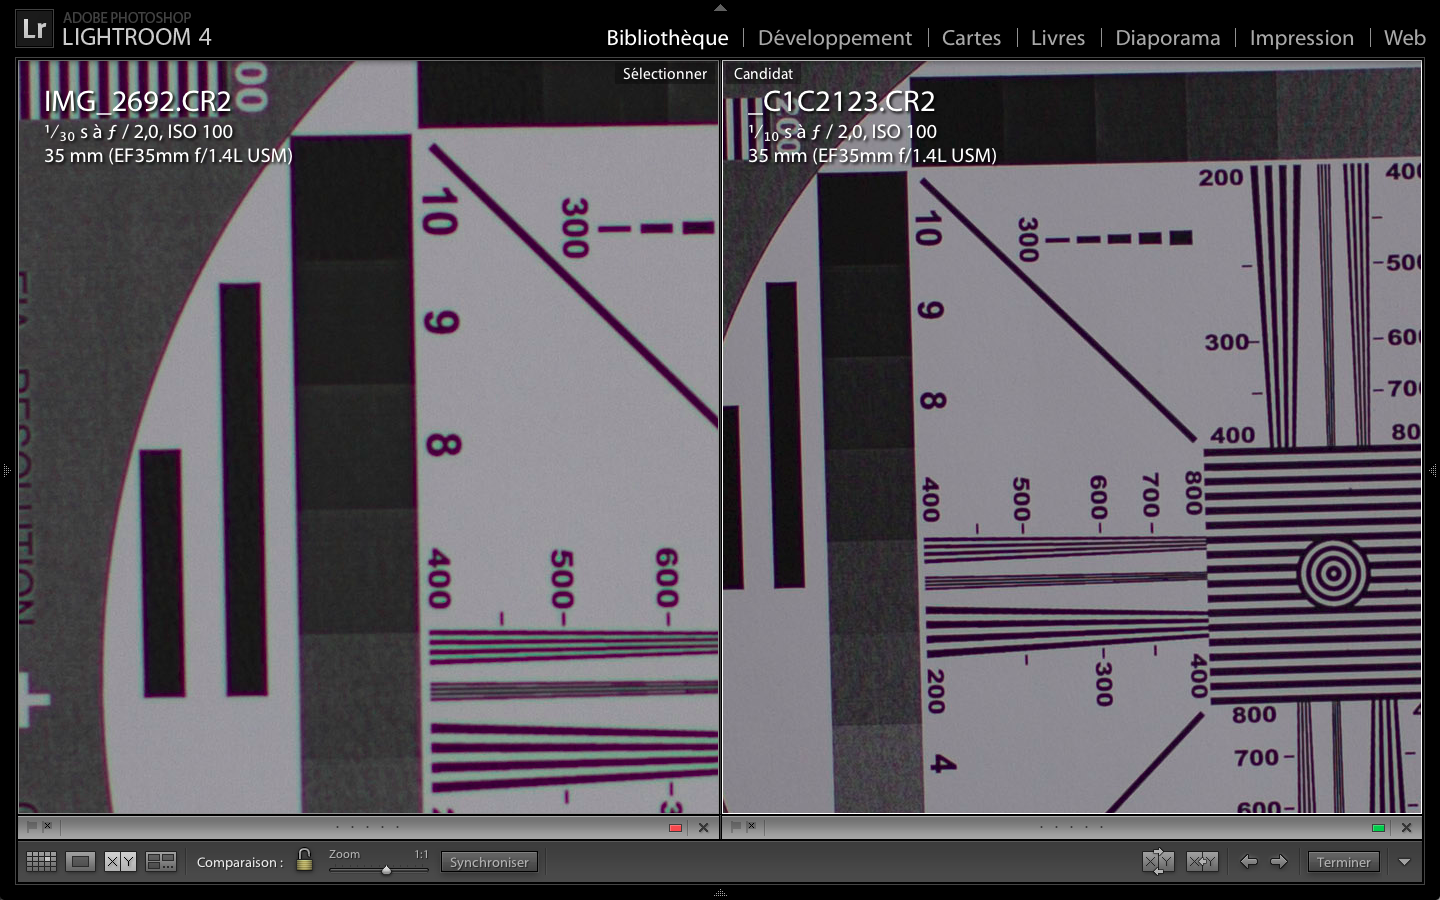Make the candidate the new select photo

pos(1202,862)
